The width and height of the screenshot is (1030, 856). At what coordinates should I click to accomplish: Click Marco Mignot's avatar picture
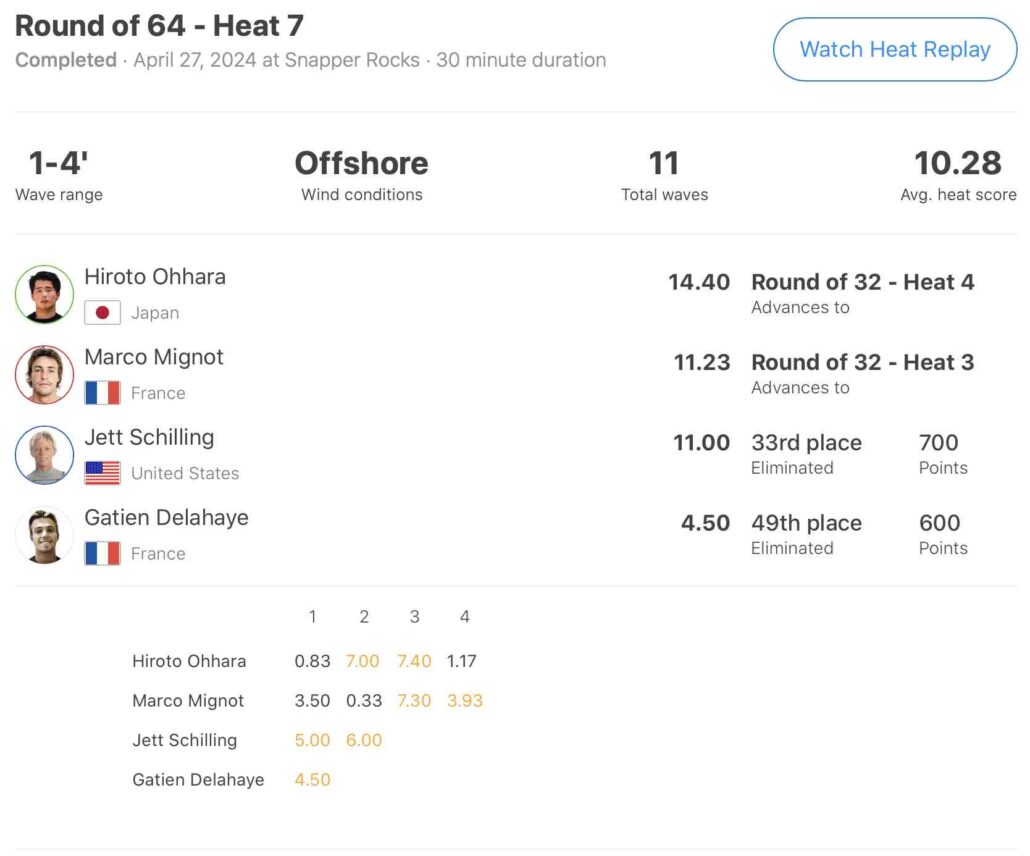[x=45, y=374]
